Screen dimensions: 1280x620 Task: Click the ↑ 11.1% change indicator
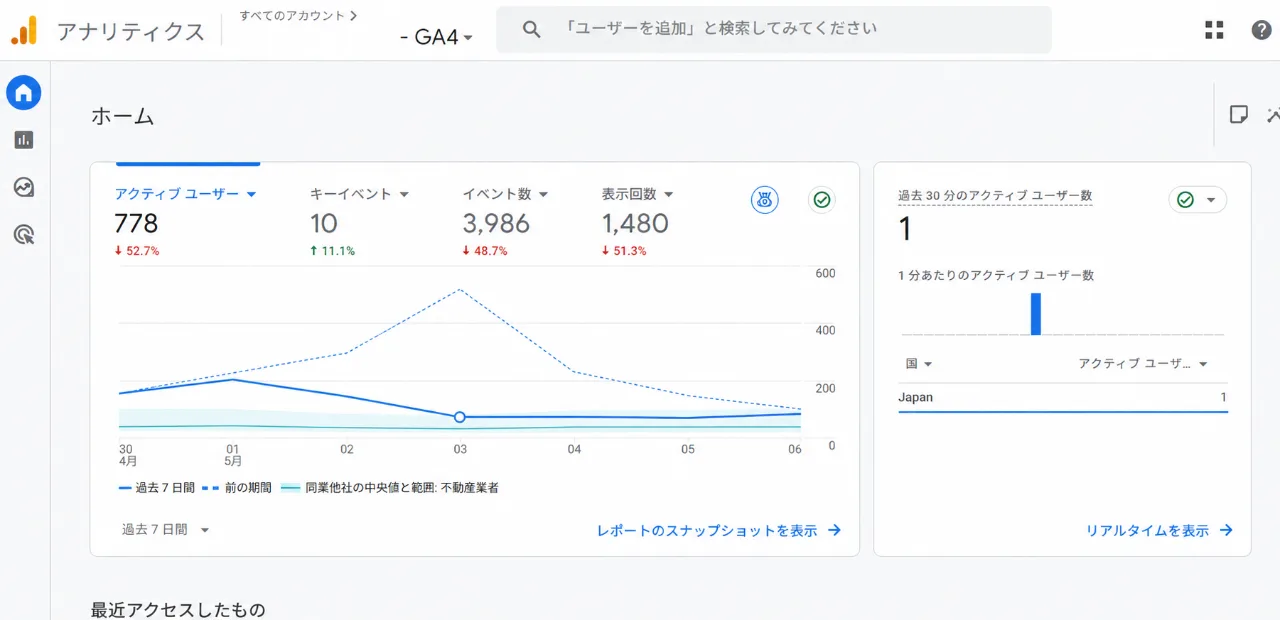(x=332, y=251)
